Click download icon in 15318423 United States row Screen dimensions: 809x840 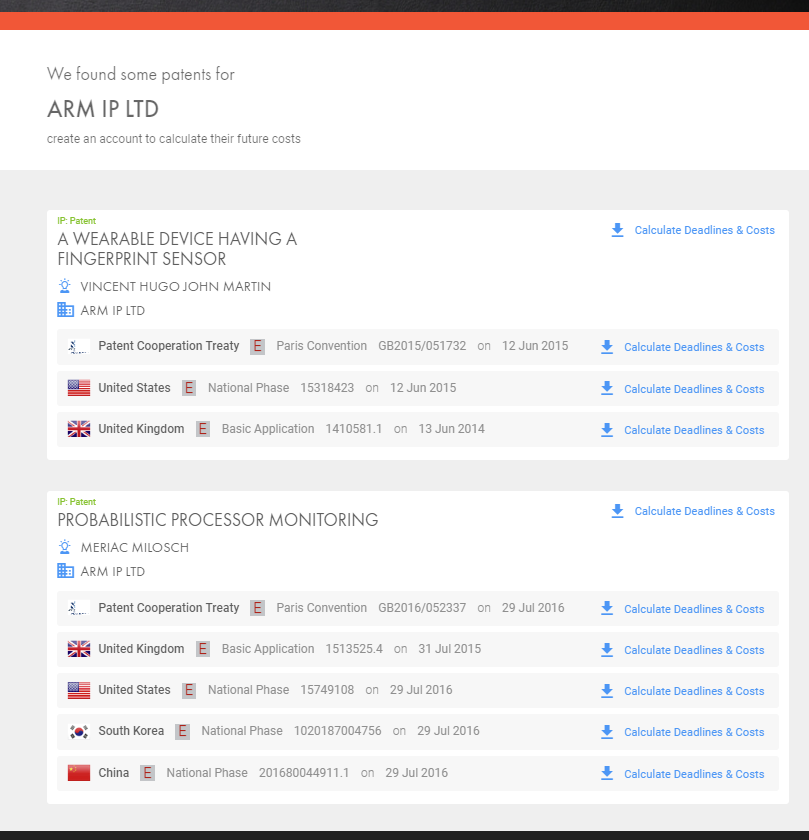coord(606,389)
